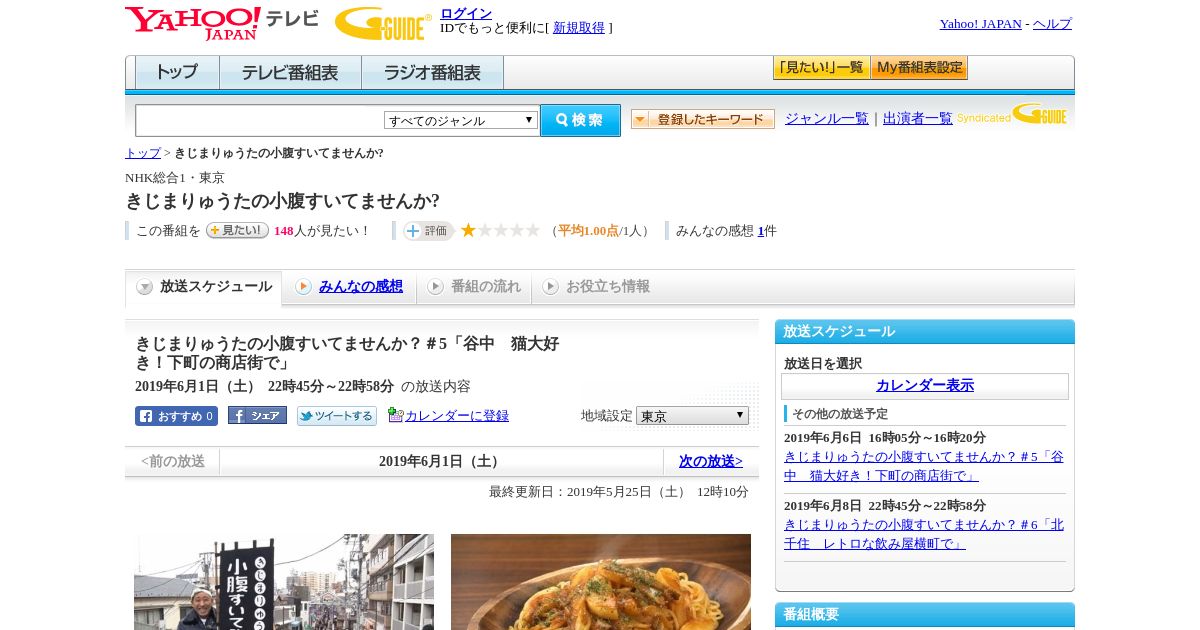This screenshot has width=1200, height=630.
Task: Click トップ in the breadcrumb
Action: tap(142, 153)
